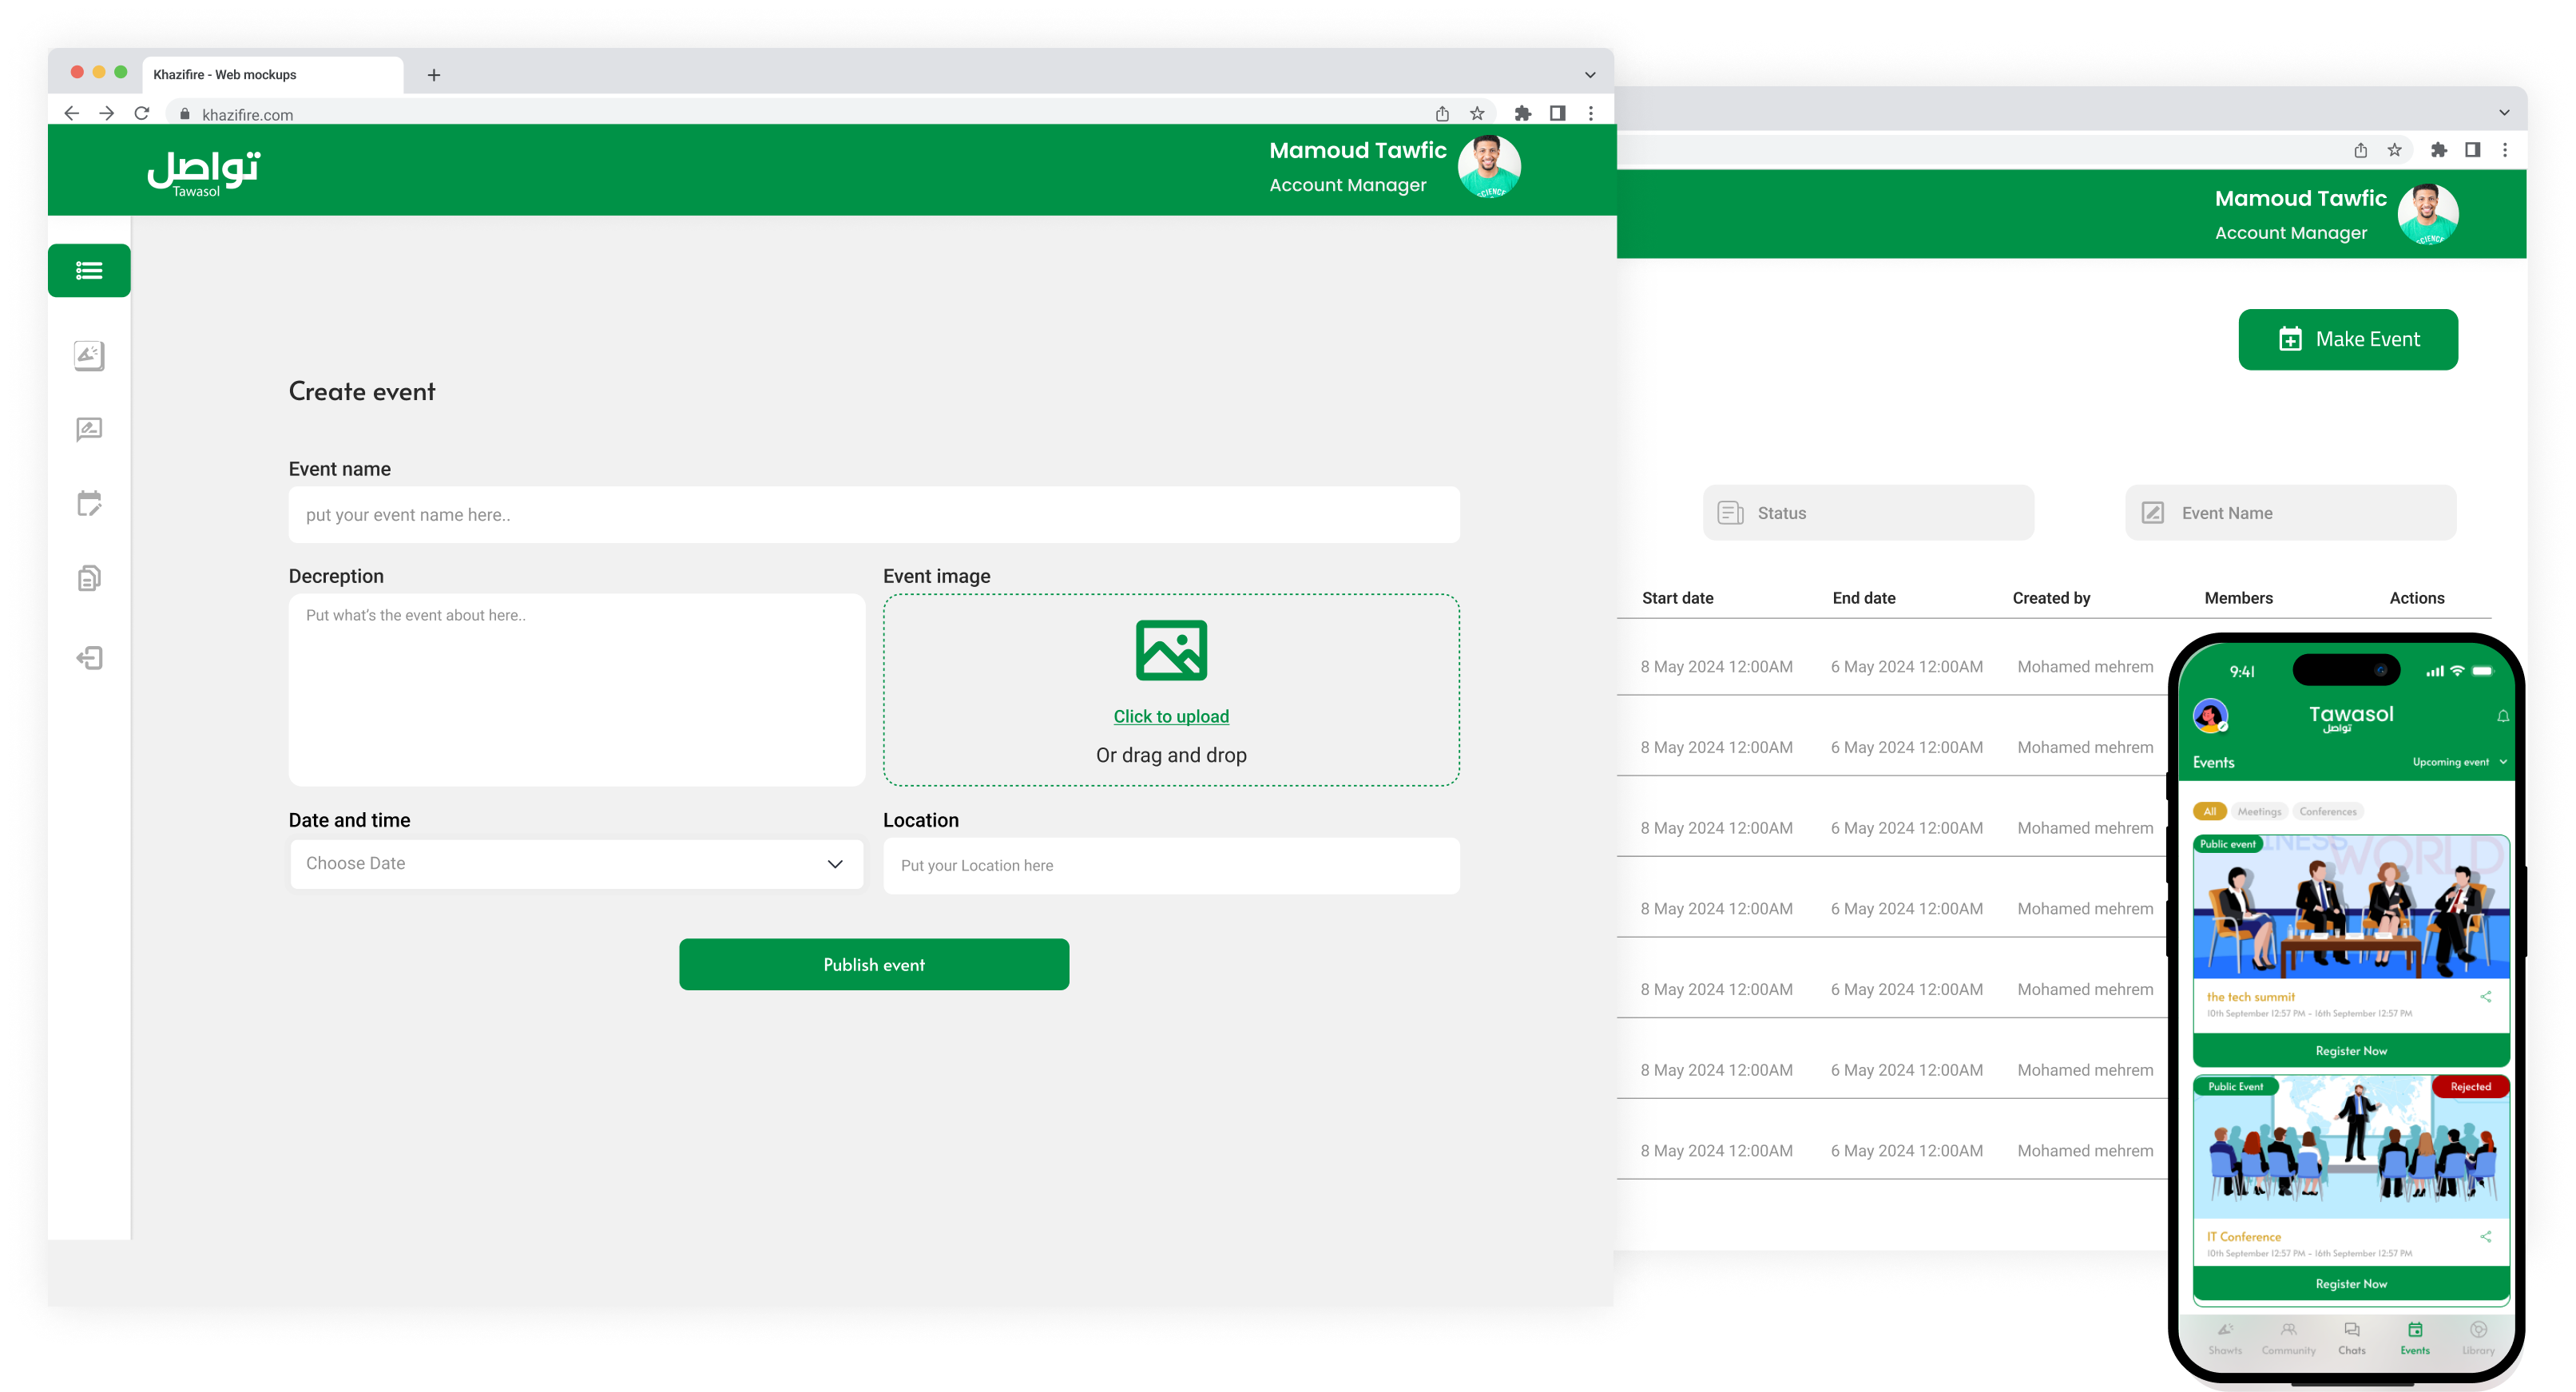Click the Event name input field
The width and height of the screenshot is (2576, 1392).
click(x=874, y=515)
